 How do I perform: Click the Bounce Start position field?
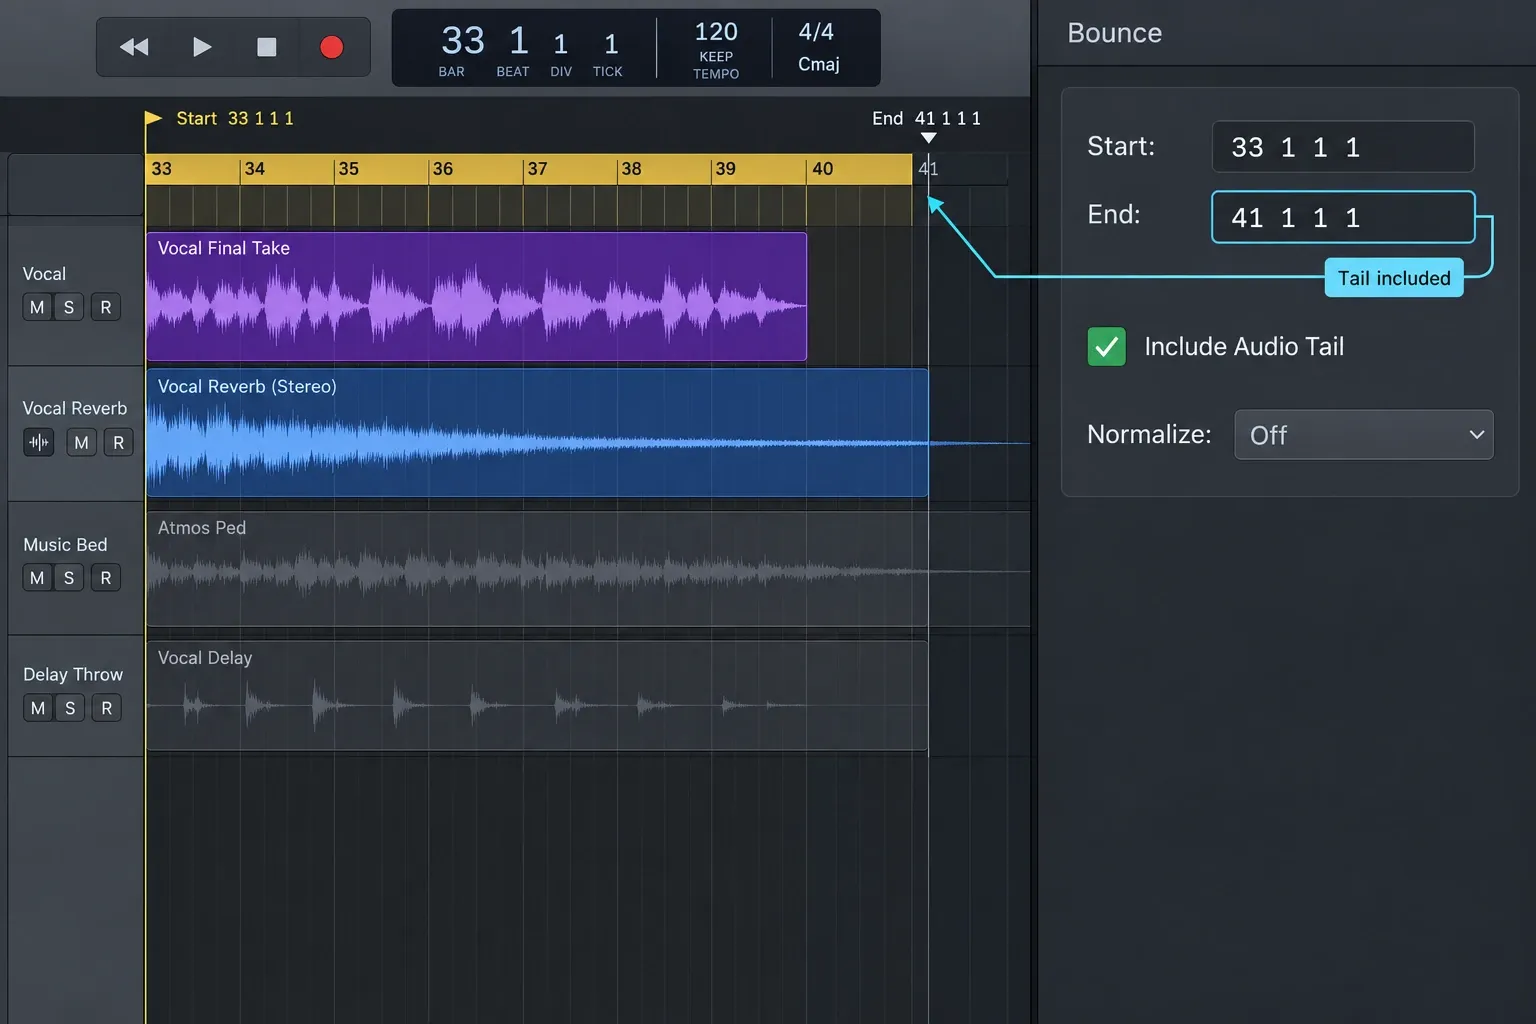tap(1343, 147)
